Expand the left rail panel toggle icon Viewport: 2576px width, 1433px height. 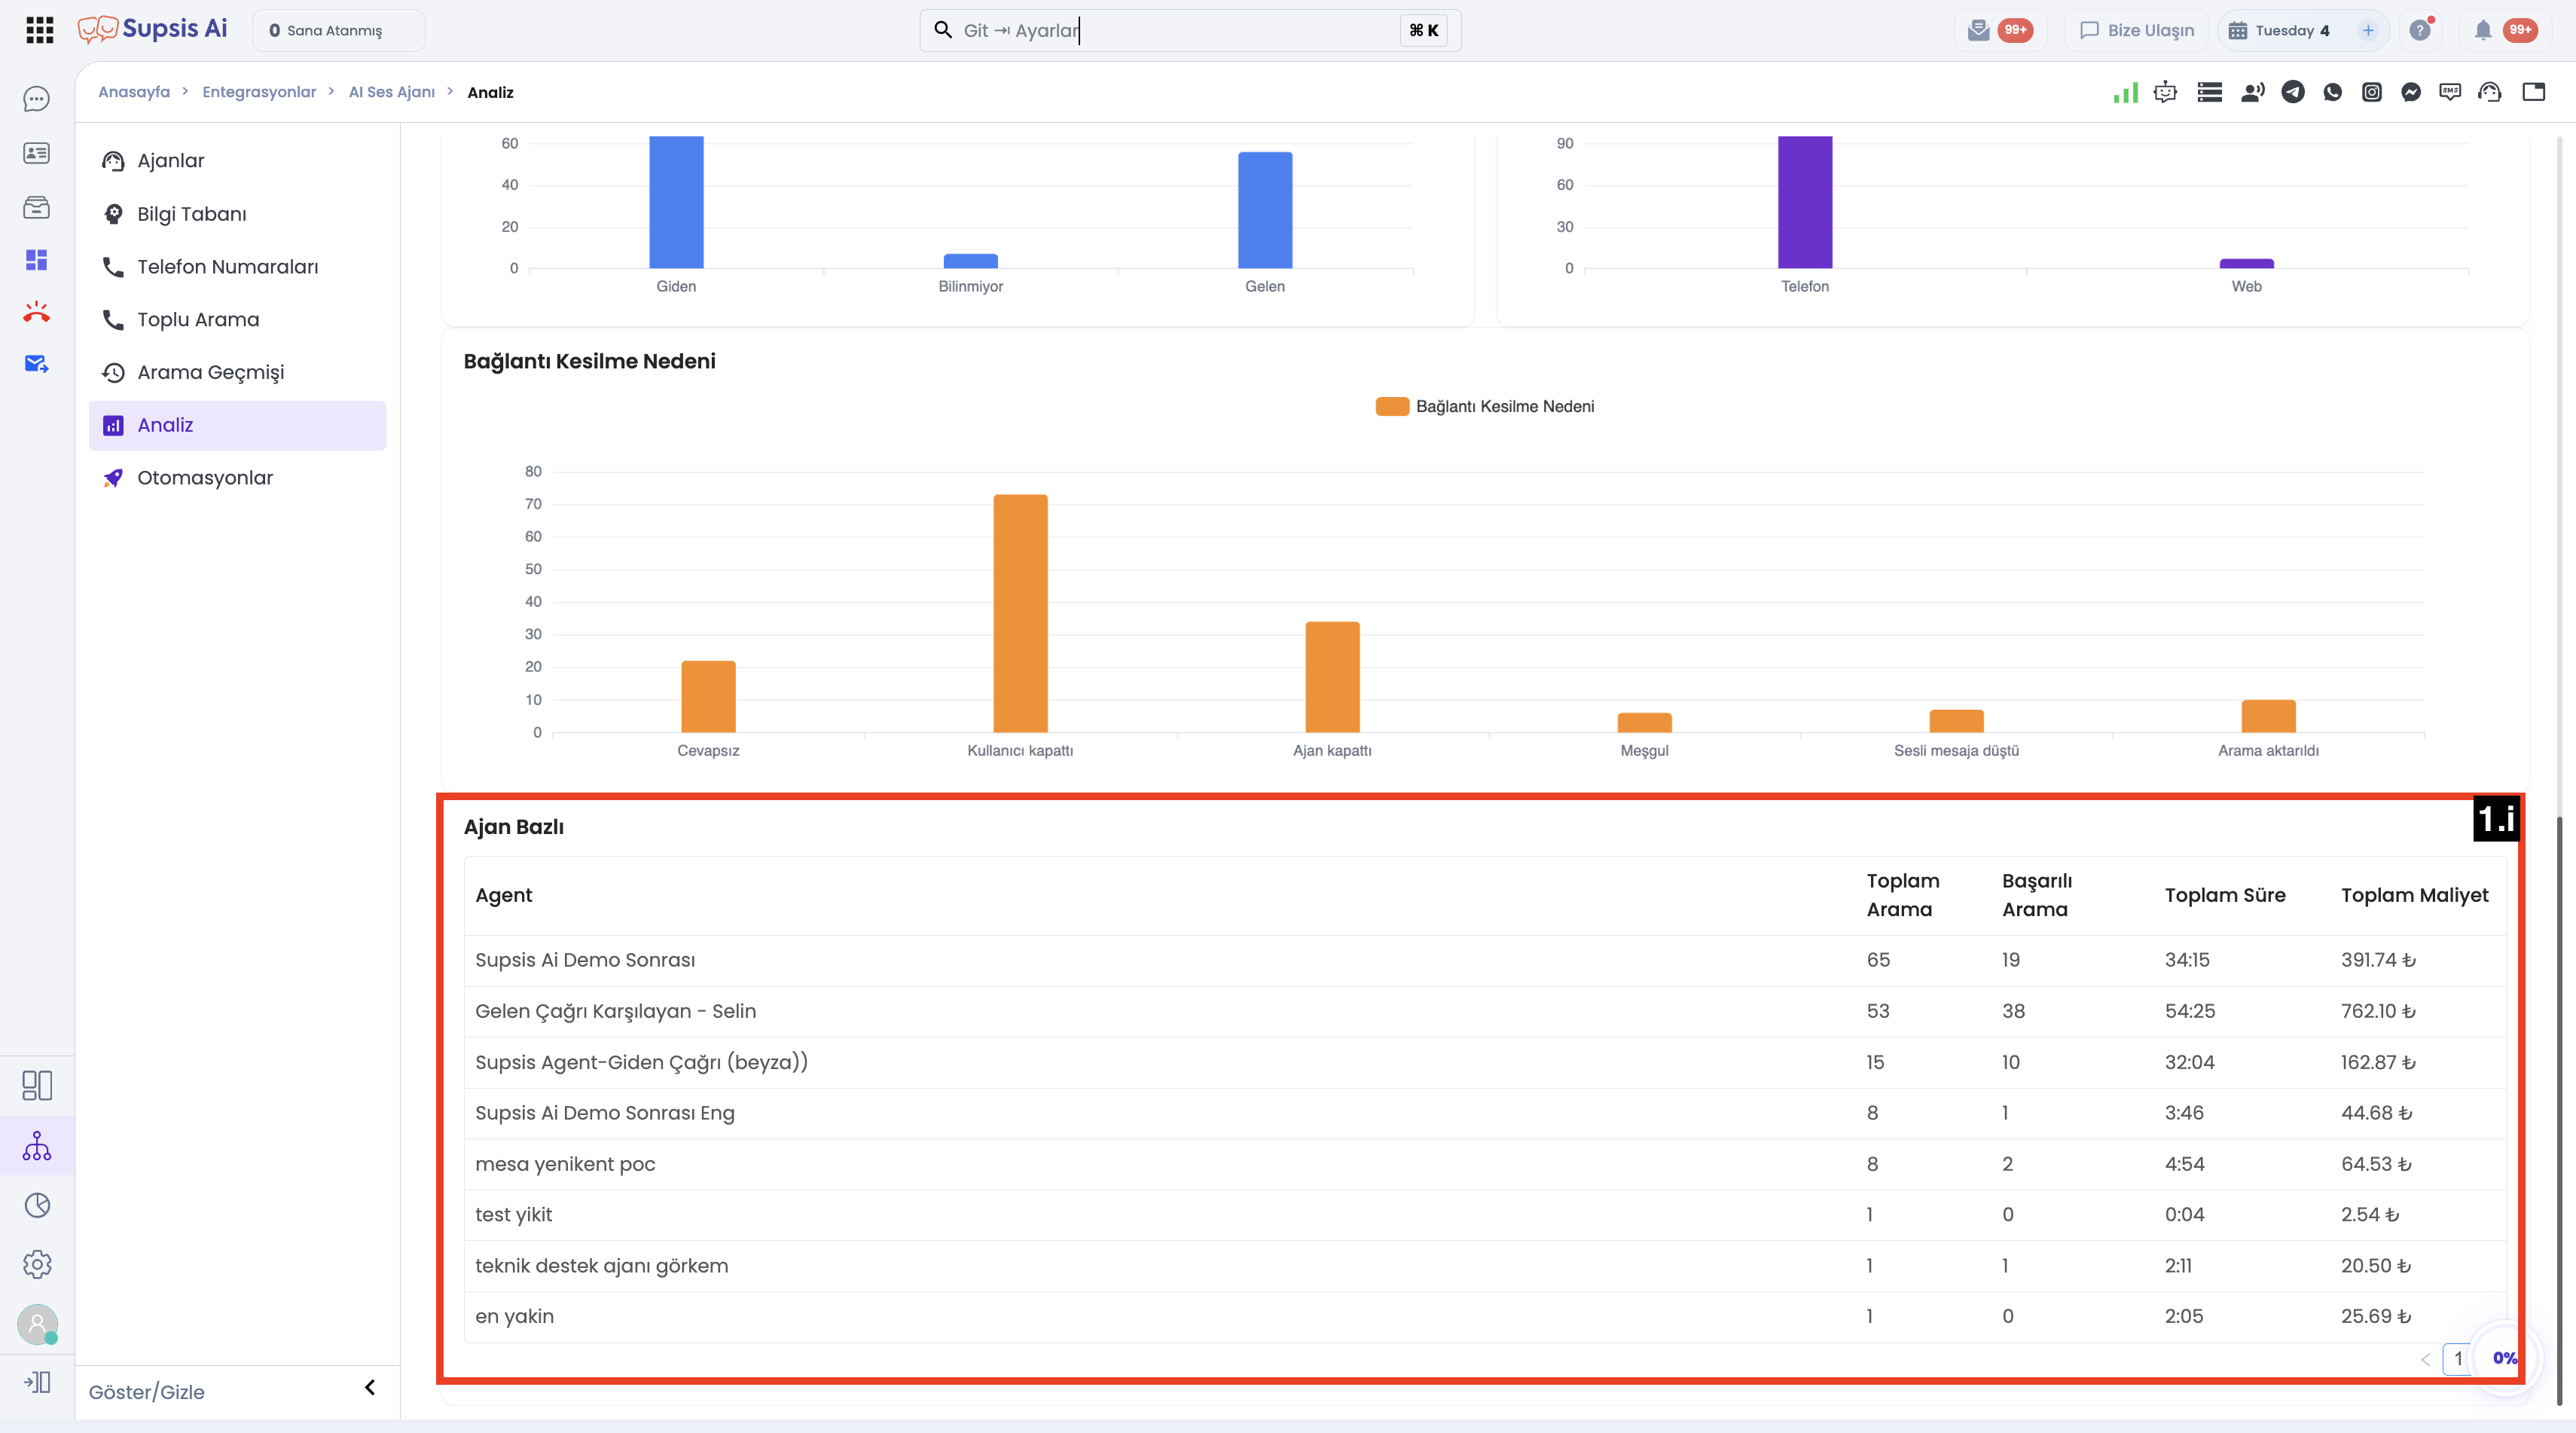37,1381
